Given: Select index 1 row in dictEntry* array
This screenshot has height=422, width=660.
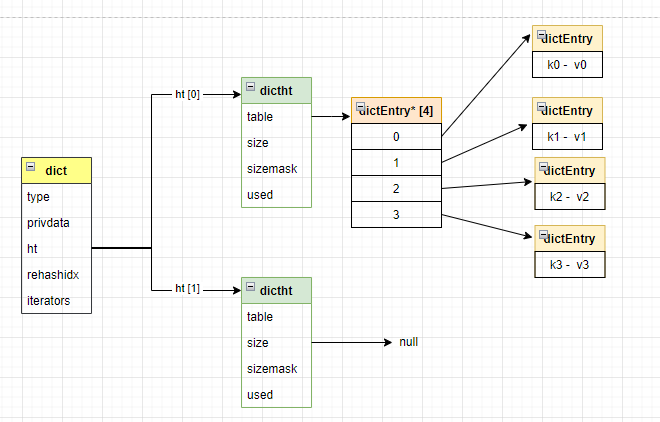Looking at the screenshot, I should pyautogui.click(x=396, y=162).
